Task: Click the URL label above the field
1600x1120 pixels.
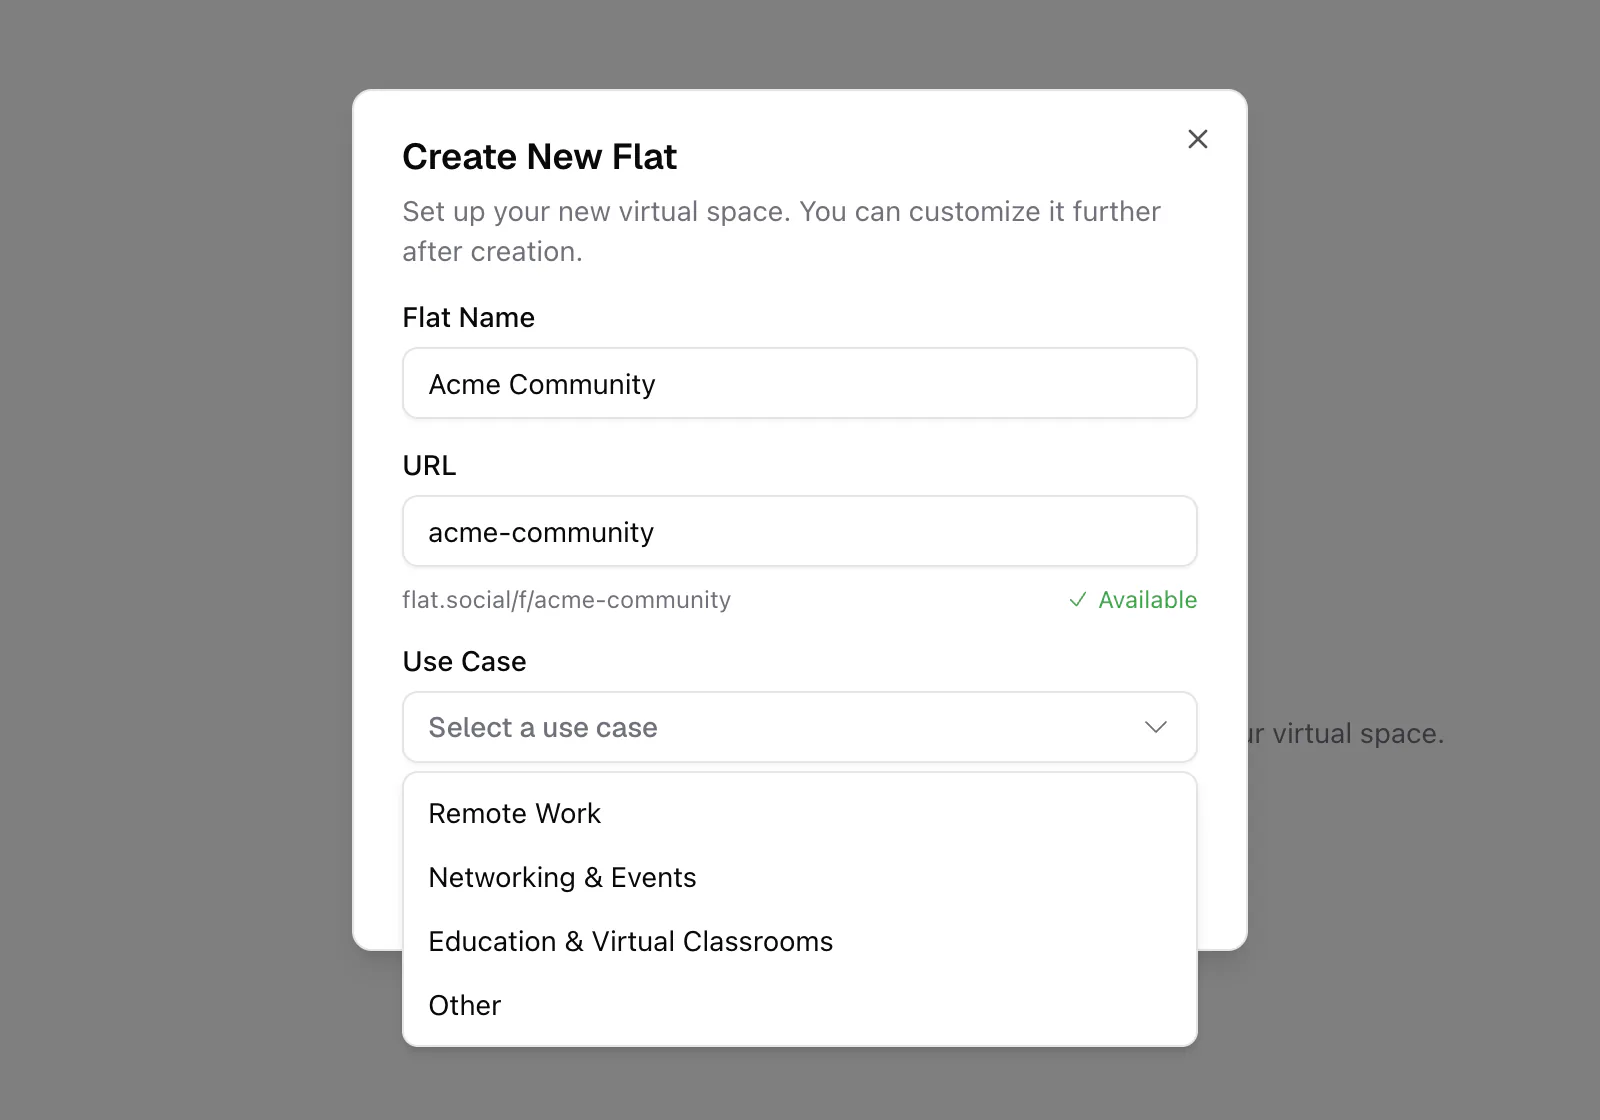Action: pos(429,466)
